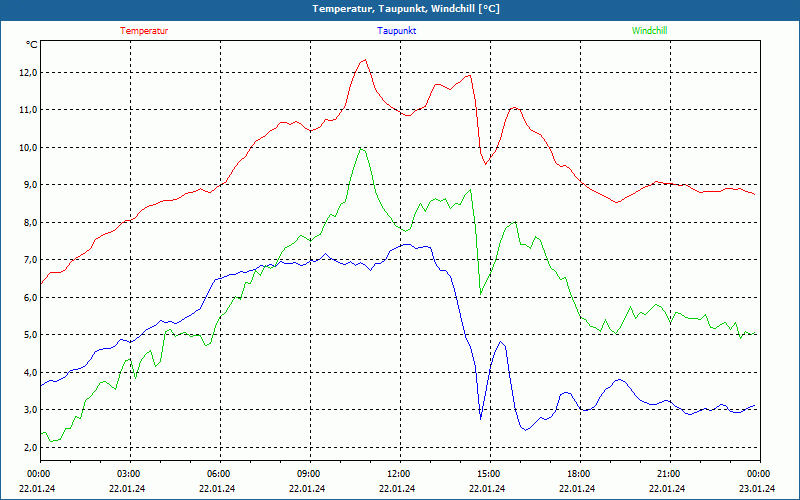Screen dimensions: 800x500
Task: Click the green Windchill legend label
Action: coord(649,31)
